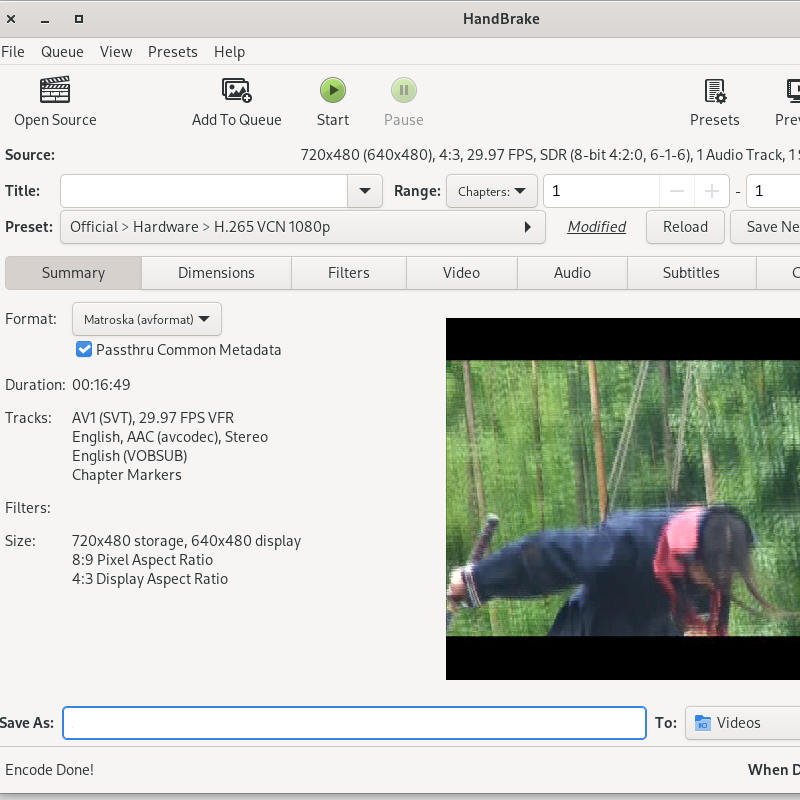Open the Format Matroska dropdown
Image resolution: width=800 pixels, height=800 pixels.
coord(147,319)
